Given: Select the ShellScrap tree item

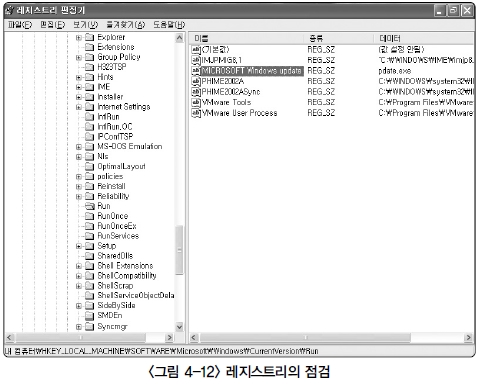Looking at the screenshot, I should point(115,286).
